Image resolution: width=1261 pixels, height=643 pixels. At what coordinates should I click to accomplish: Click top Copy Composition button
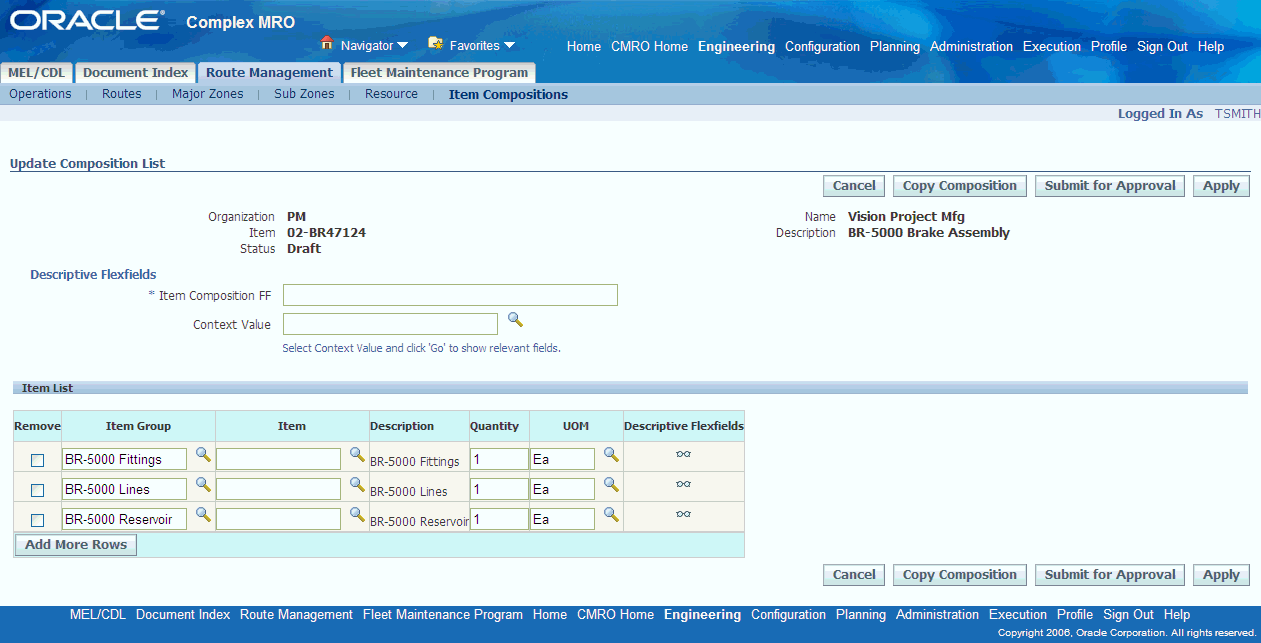point(959,186)
